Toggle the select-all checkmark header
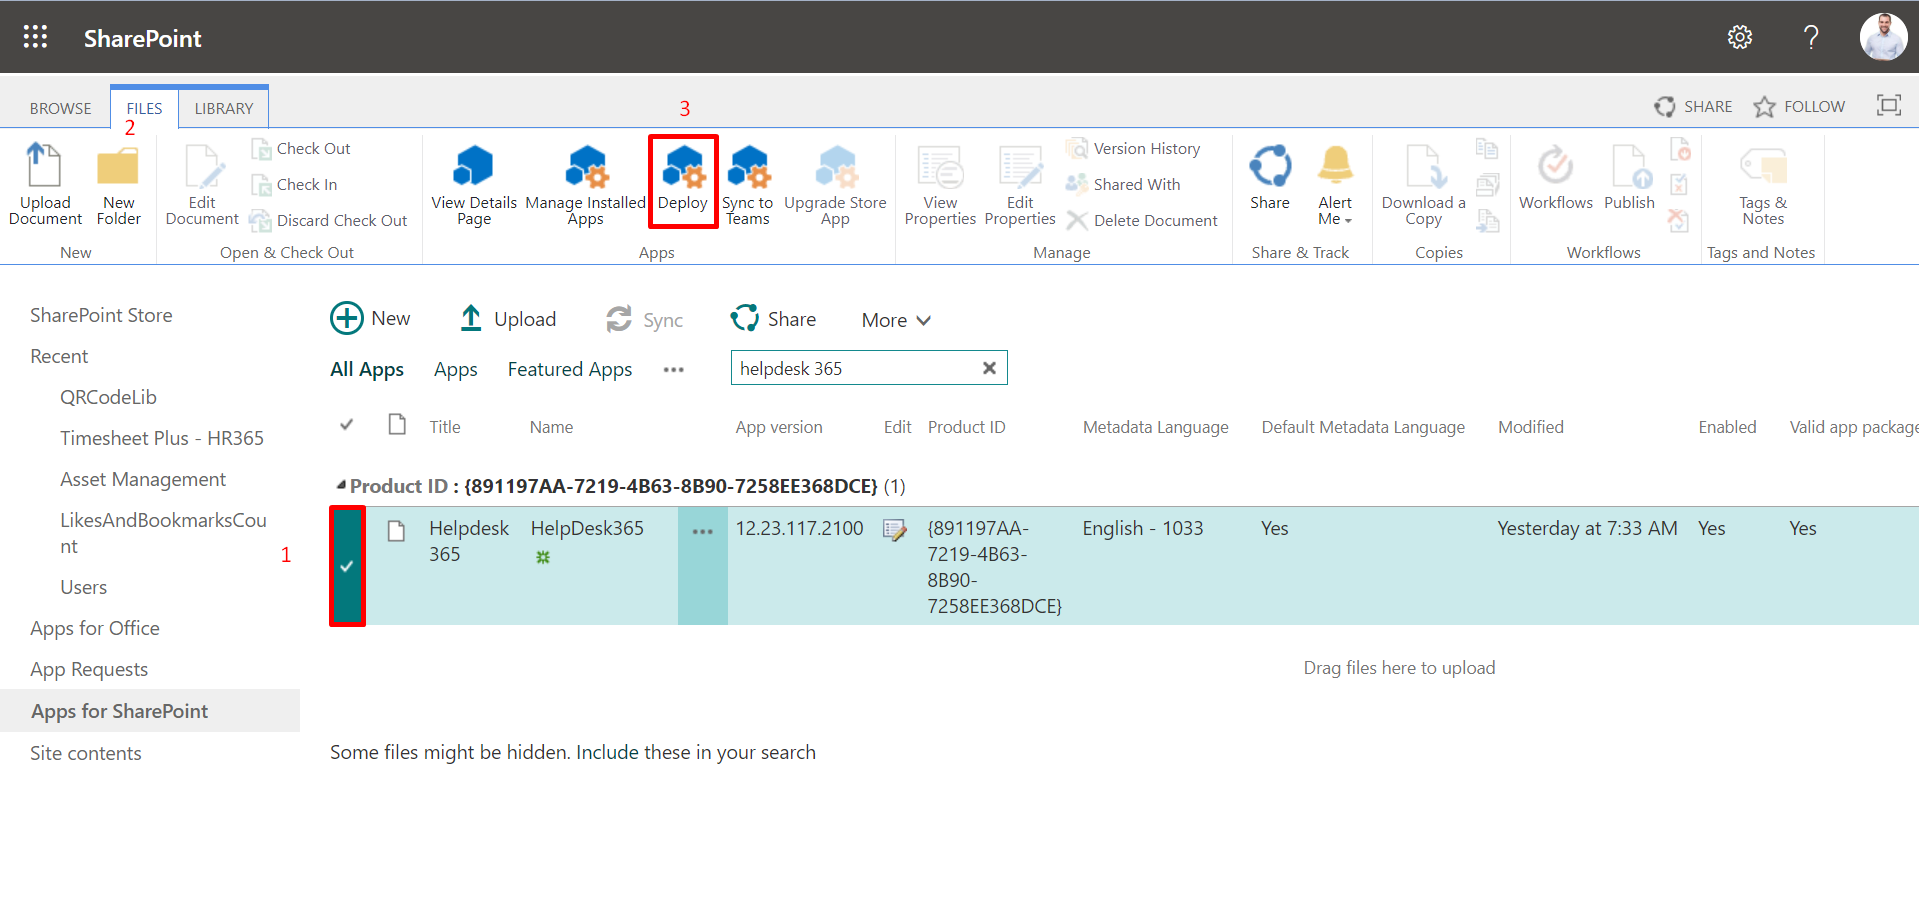This screenshot has width=1919, height=901. tap(346, 425)
